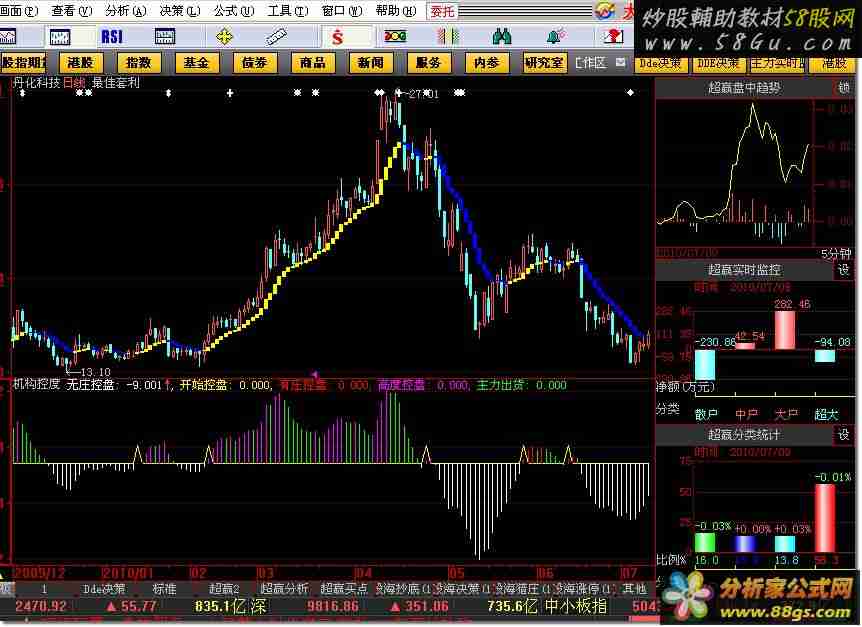Click the 委托 trading button
Screen dimensions: 862x627
(x=443, y=10)
